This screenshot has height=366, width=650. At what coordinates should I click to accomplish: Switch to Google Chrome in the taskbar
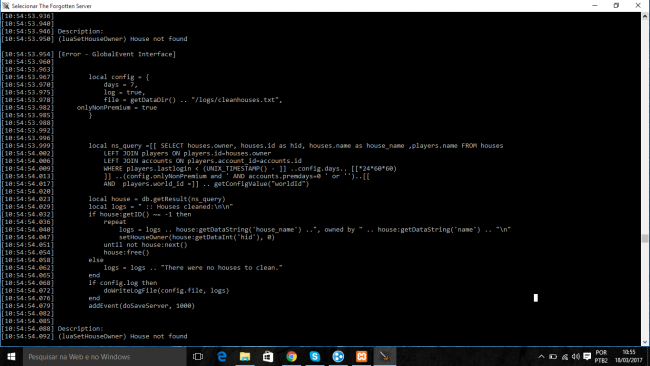291,356
